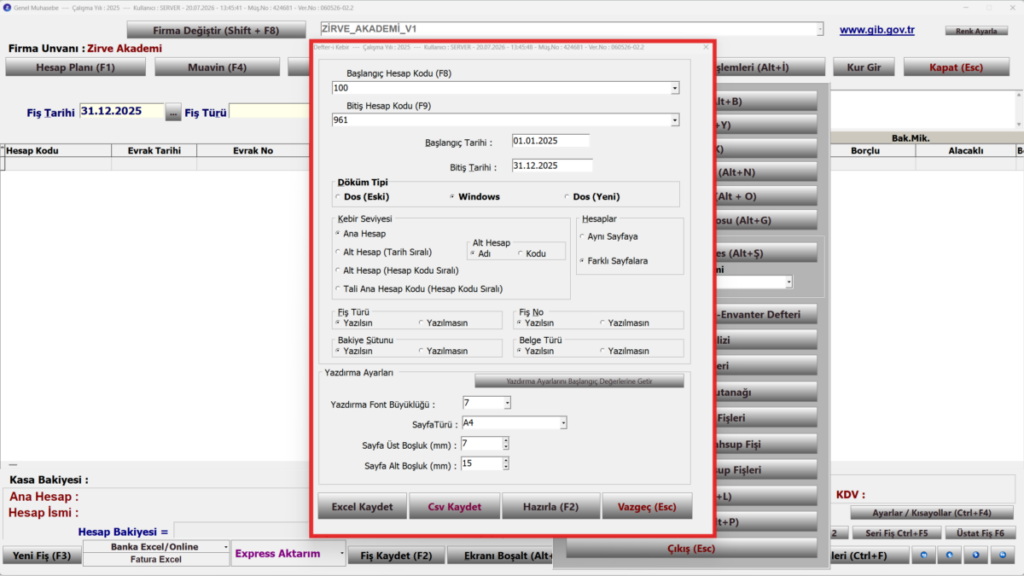This screenshot has height=576, width=1024.
Task: Click the Hesap Kodu column header
Action: (x=57, y=150)
